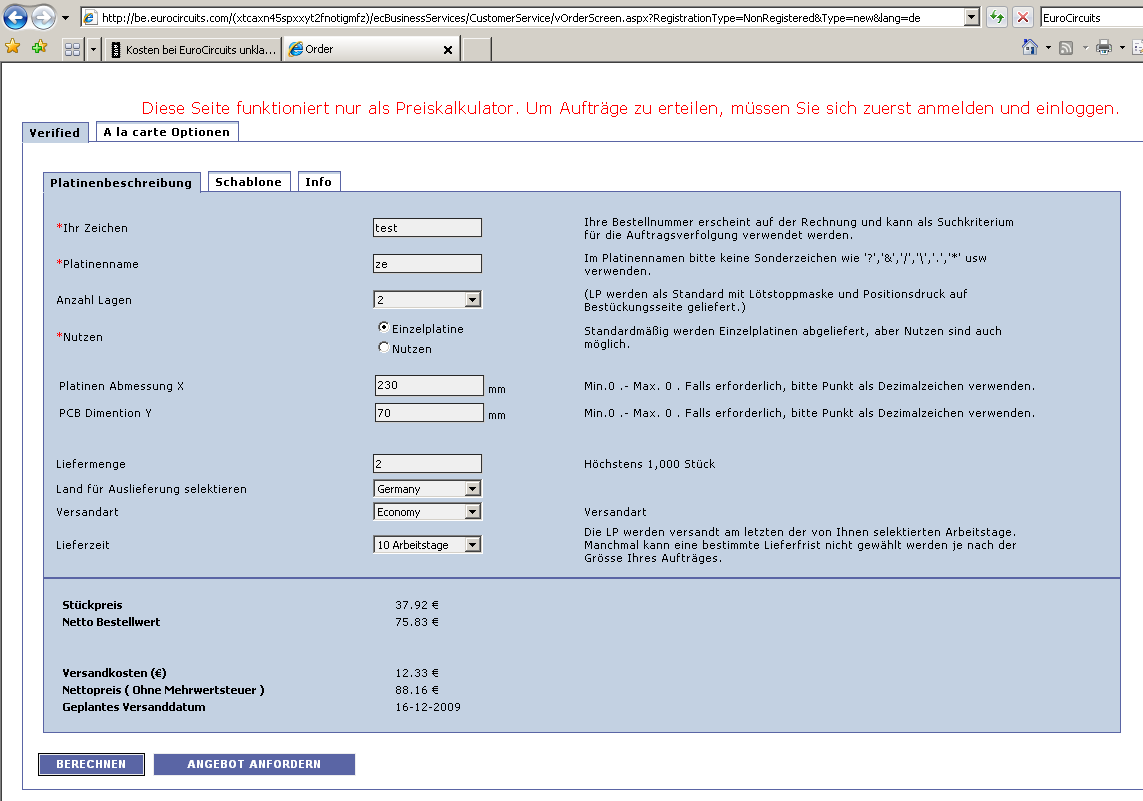Open the recent pages dropdown arrow

tap(66, 17)
